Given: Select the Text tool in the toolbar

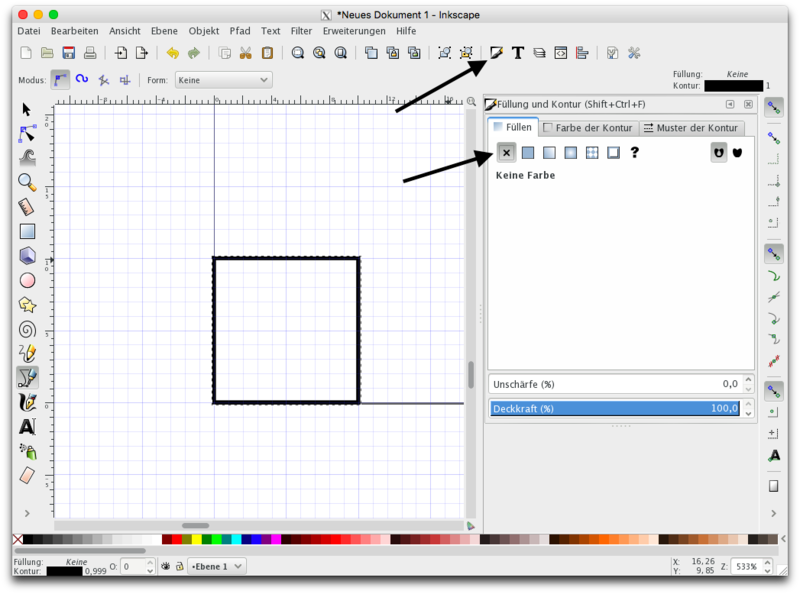Looking at the screenshot, I should pyautogui.click(x=517, y=53).
